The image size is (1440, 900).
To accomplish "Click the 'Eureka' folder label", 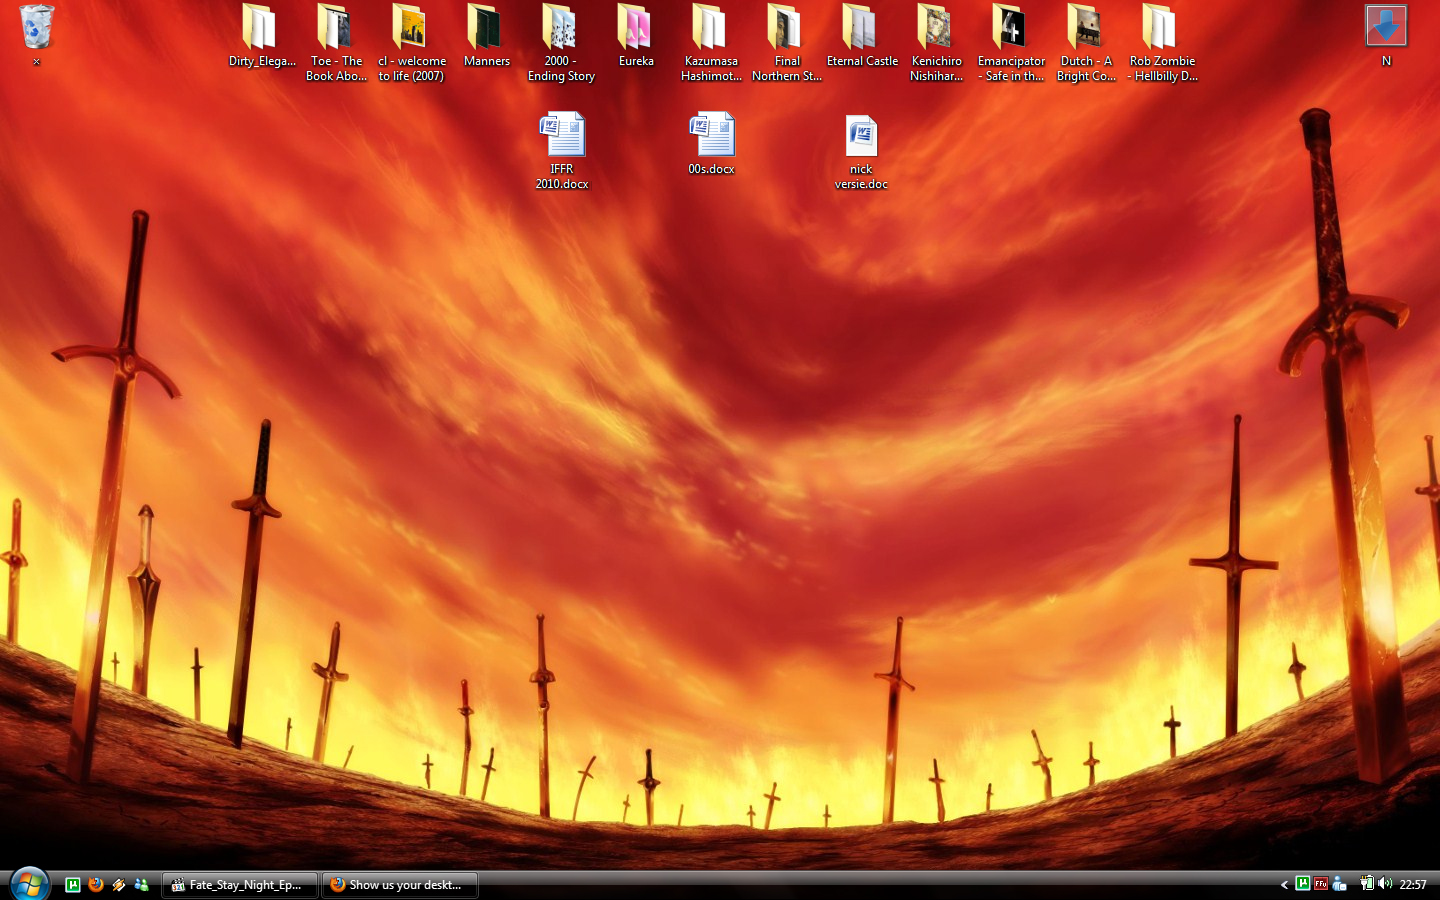I will pyautogui.click(x=636, y=61).
